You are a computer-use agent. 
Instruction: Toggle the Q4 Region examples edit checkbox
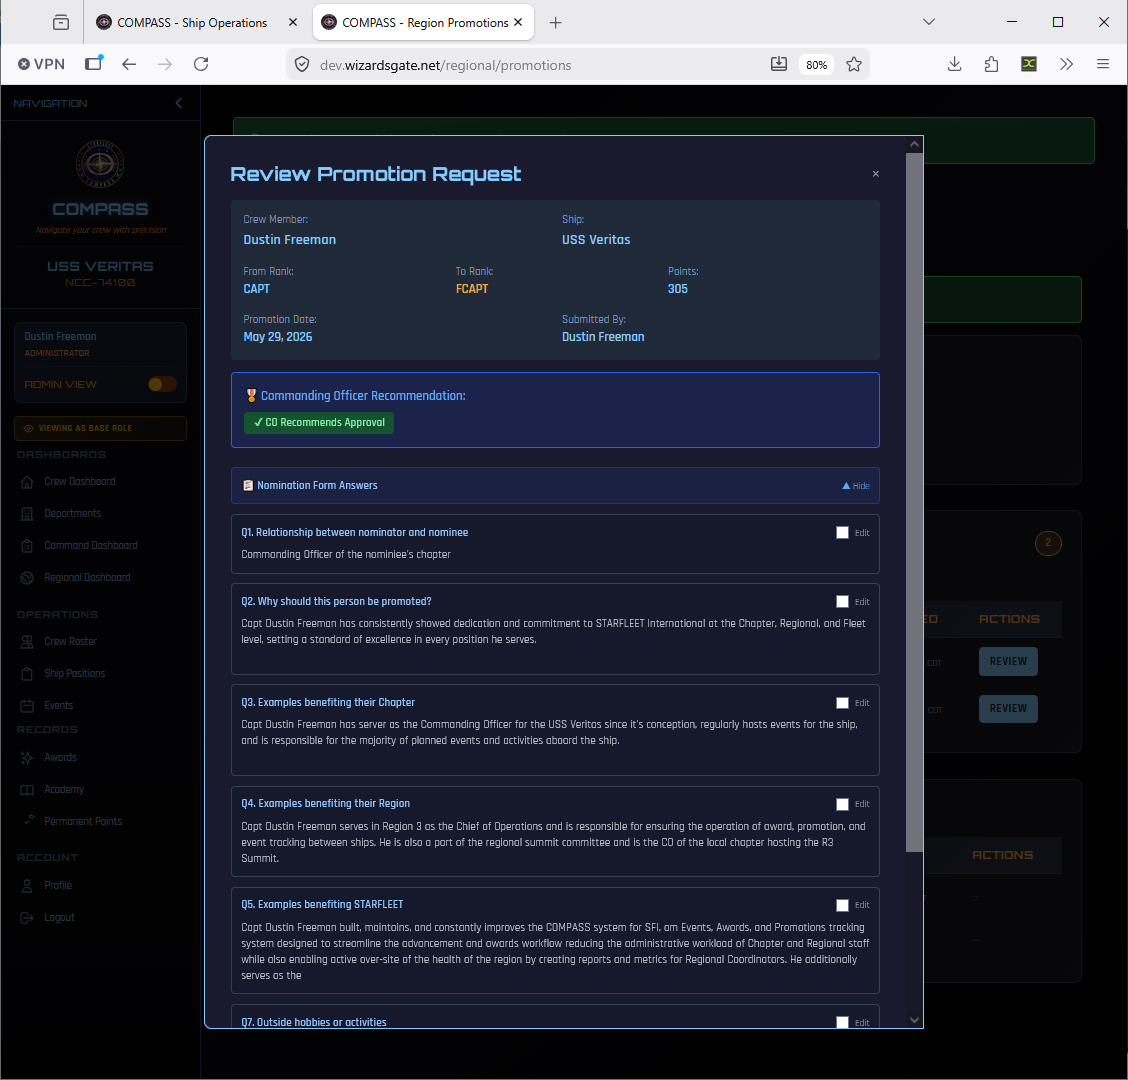[842, 804]
